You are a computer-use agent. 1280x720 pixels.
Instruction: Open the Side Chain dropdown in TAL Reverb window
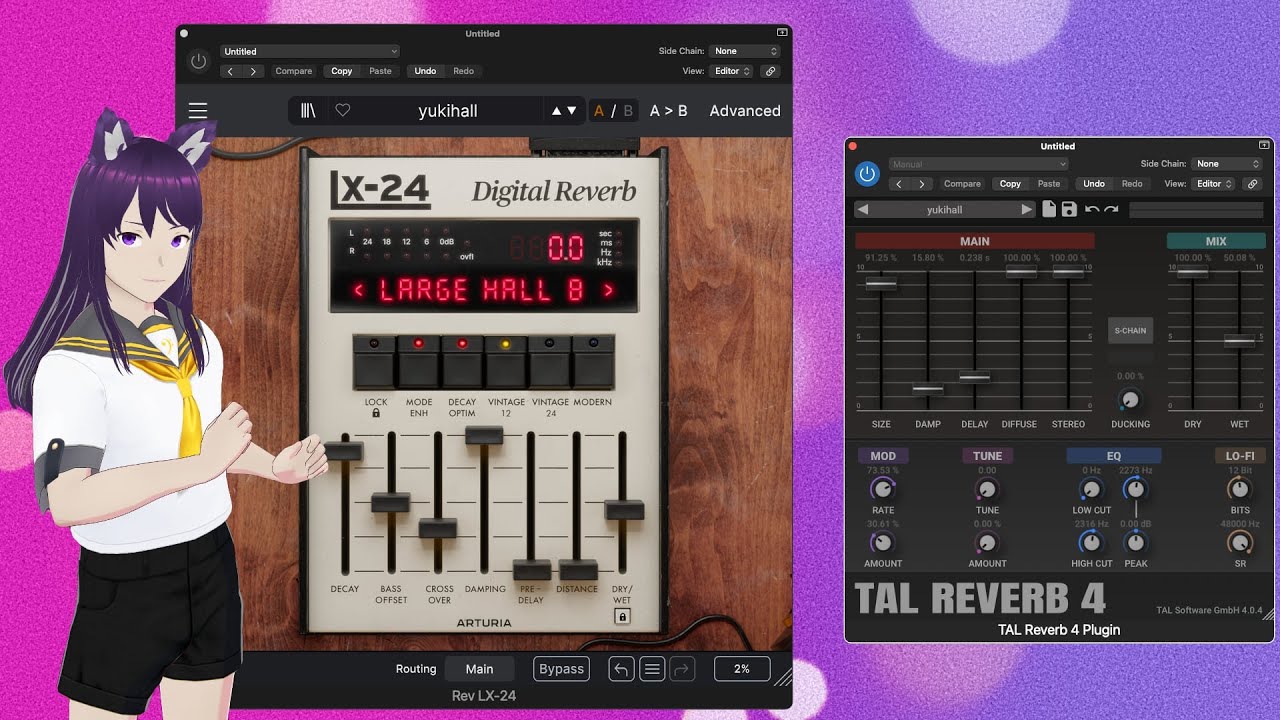coord(1226,164)
